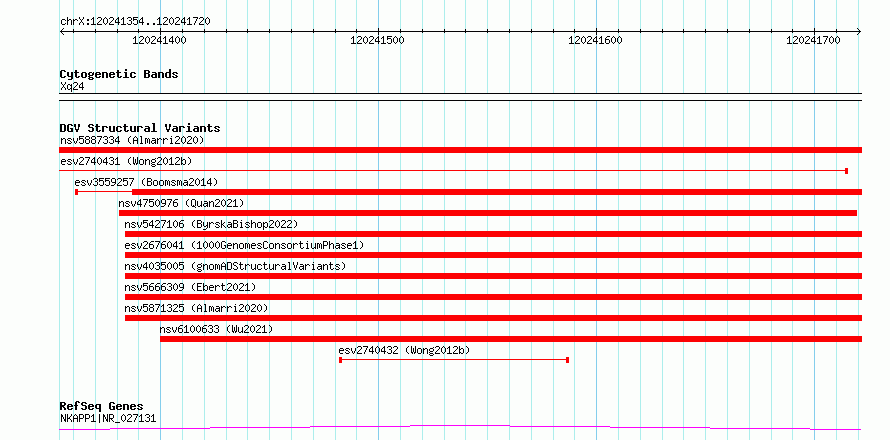Click the DGV Structural Variants track title
The width and height of the screenshot is (890, 440).
tap(140, 128)
